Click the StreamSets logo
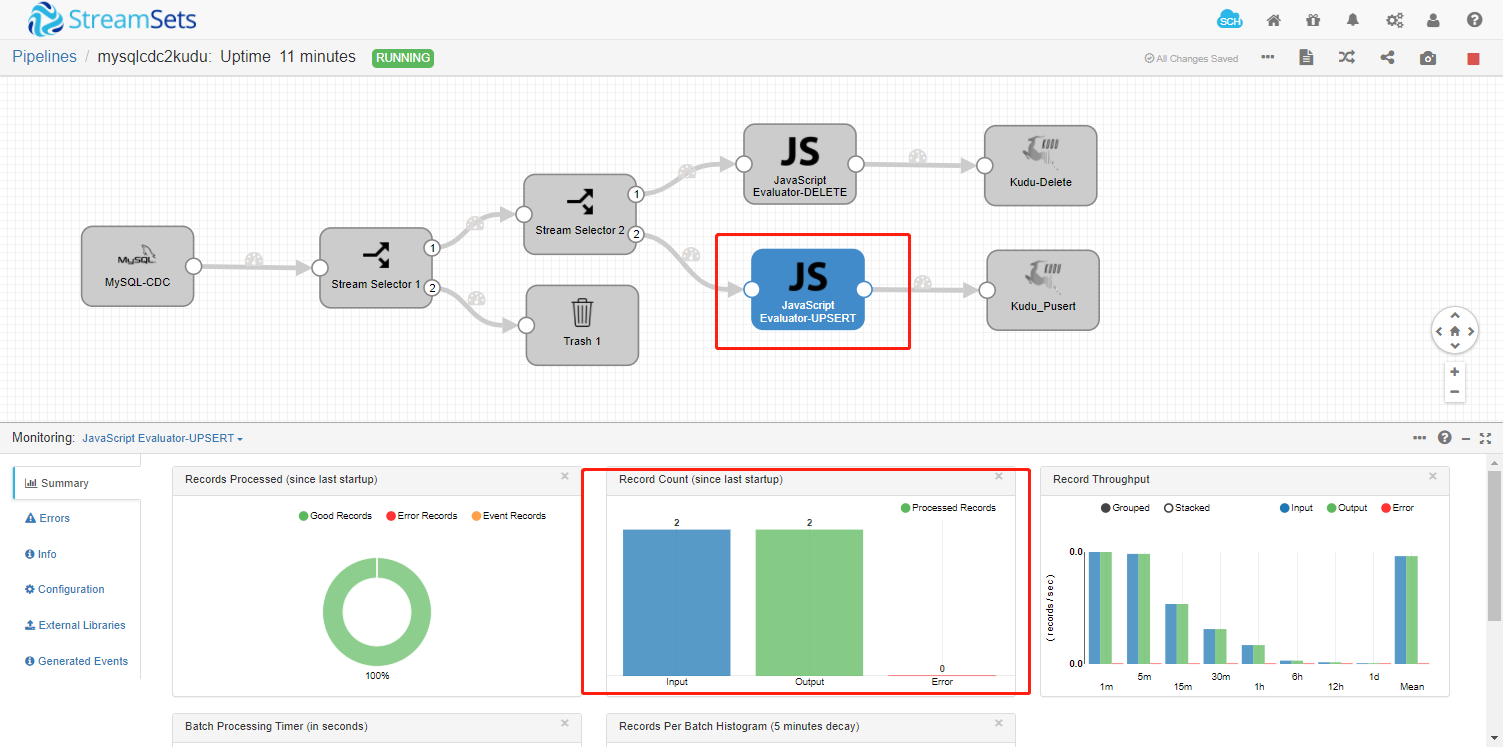Viewport: 1503px width, 749px height. point(112,19)
